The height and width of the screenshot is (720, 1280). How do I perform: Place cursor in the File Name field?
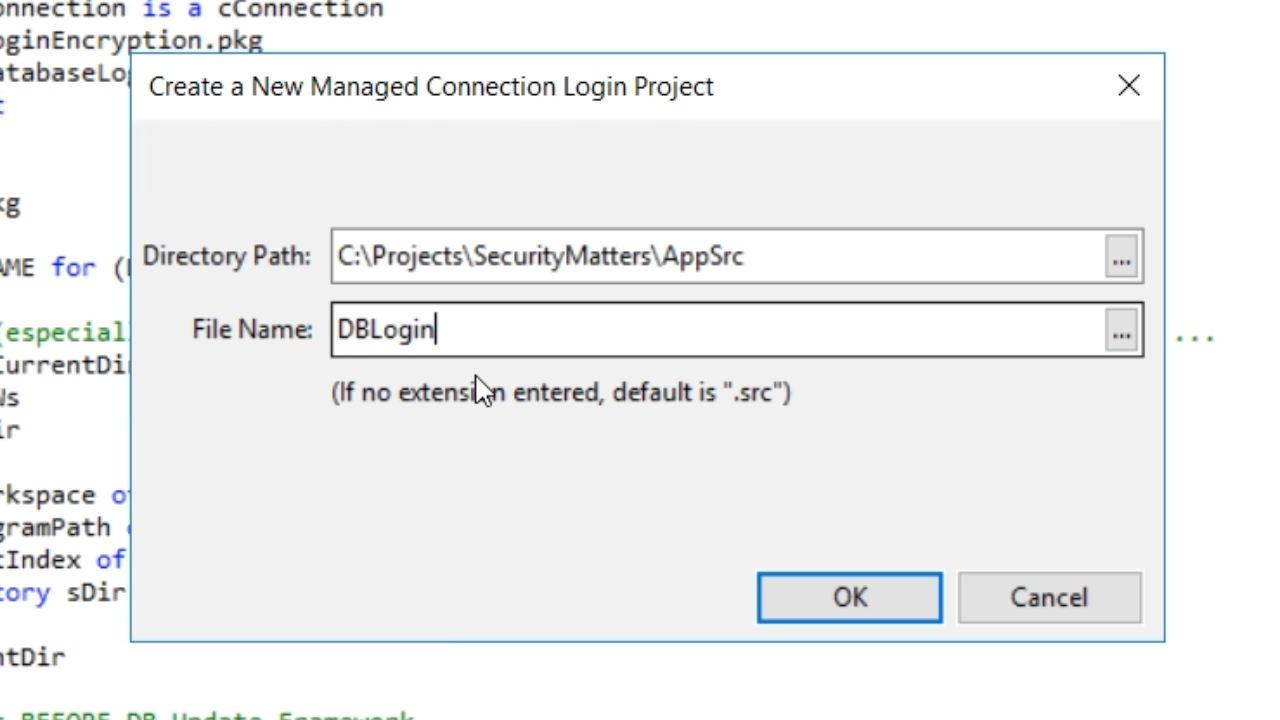click(x=718, y=331)
